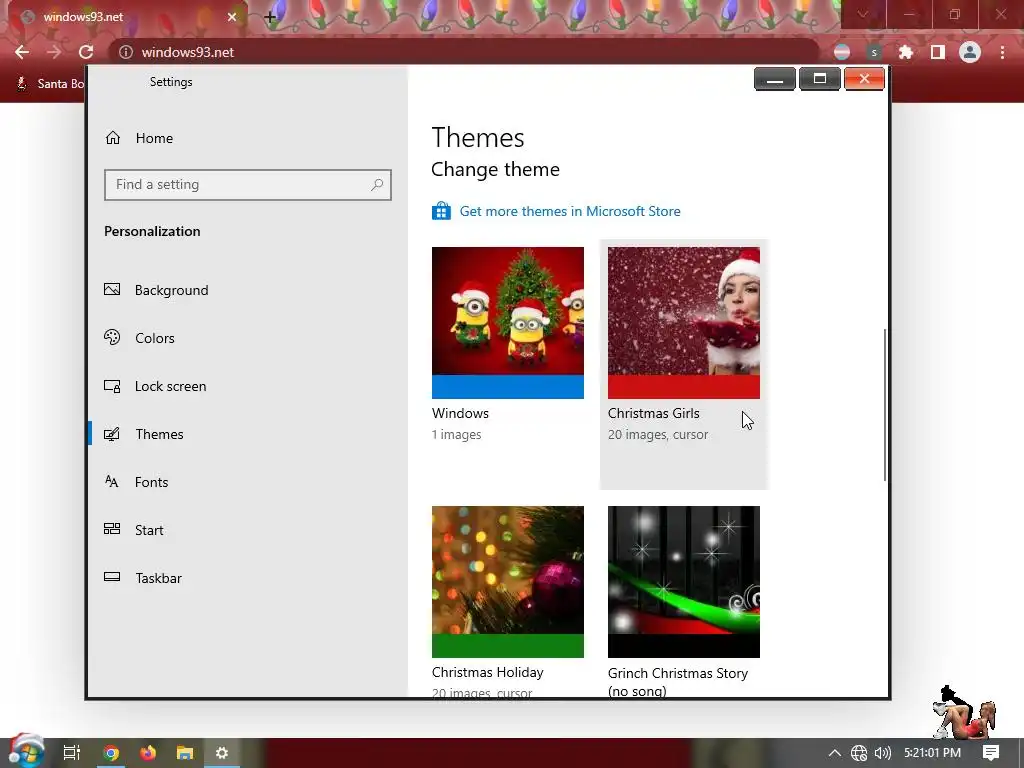Open the browser extensions puzzle icon
Image resolution: width=1024 pixels, height=768 pixels.
point(906,52)
